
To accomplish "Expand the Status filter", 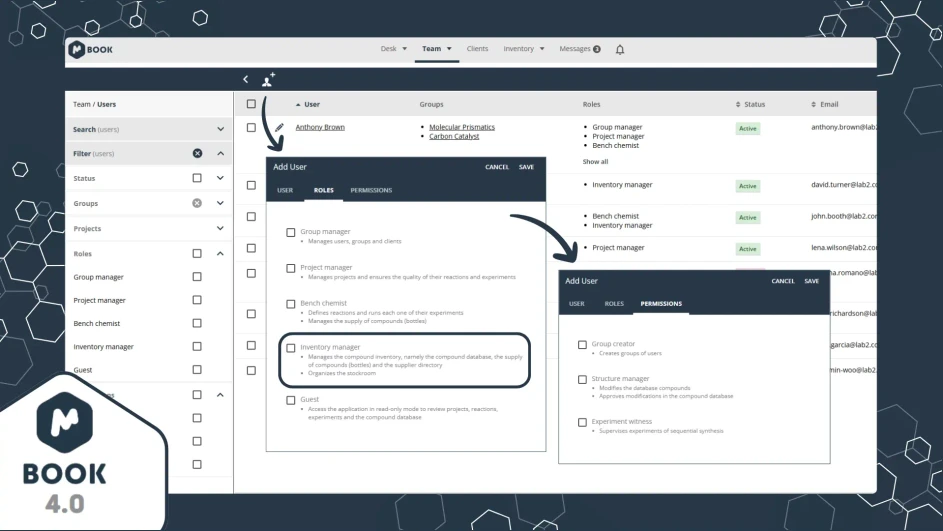I will pyautogui.click(x=220, y=178).
